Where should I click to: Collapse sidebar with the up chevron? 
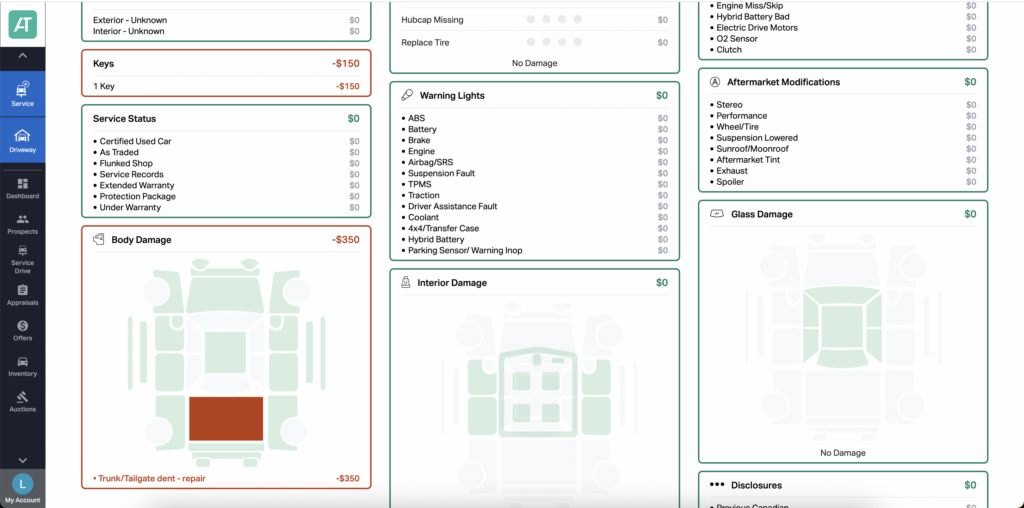(x=22, y=56)
